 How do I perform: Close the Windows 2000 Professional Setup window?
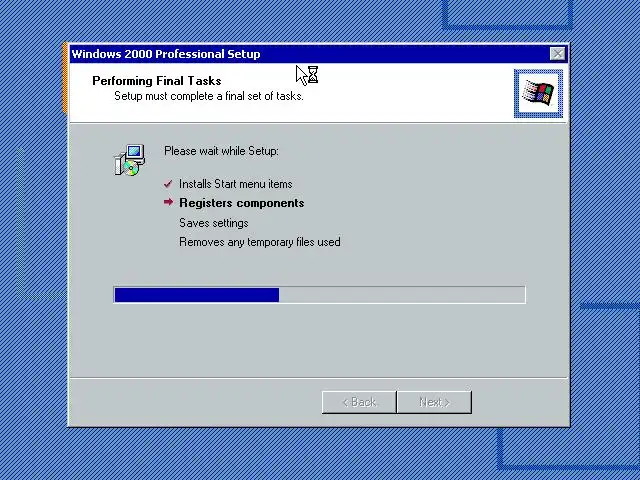557,54
